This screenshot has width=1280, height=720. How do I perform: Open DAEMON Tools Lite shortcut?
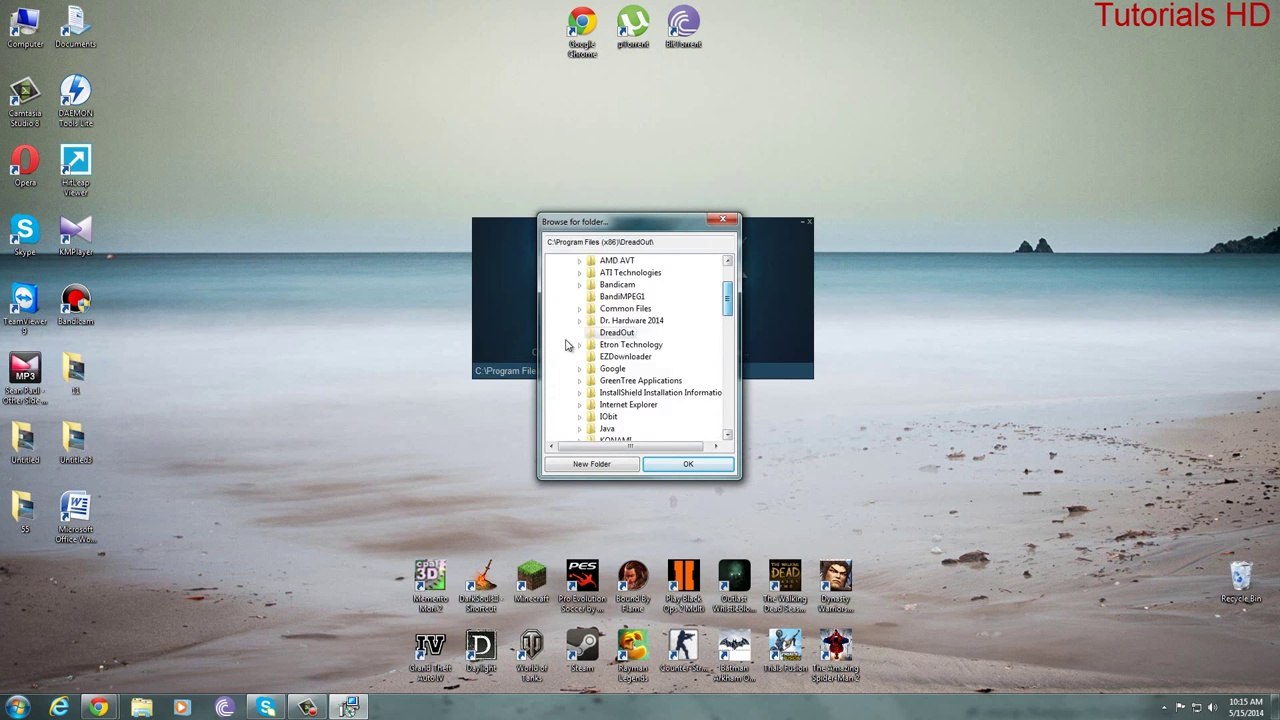click(x=75, y=103)
